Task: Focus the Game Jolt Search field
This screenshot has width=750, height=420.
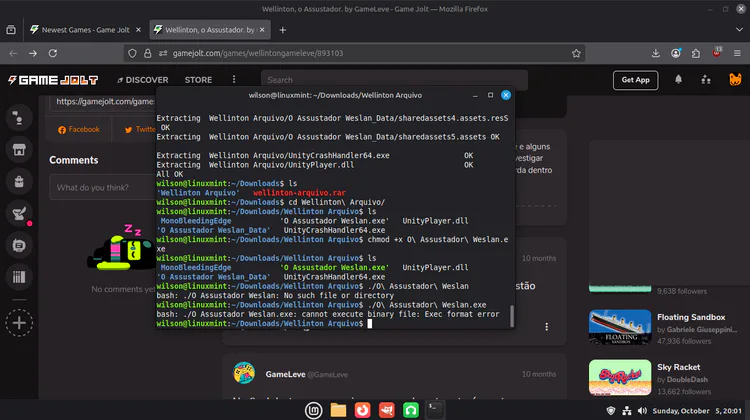Action: (x=394, y=80)
